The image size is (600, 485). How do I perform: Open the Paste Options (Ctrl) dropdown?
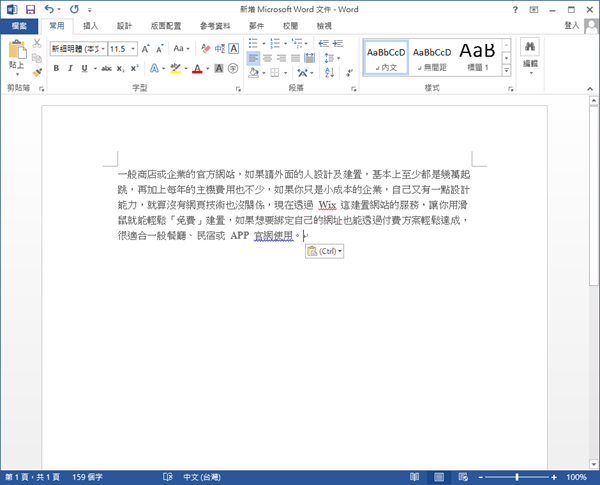325,251
